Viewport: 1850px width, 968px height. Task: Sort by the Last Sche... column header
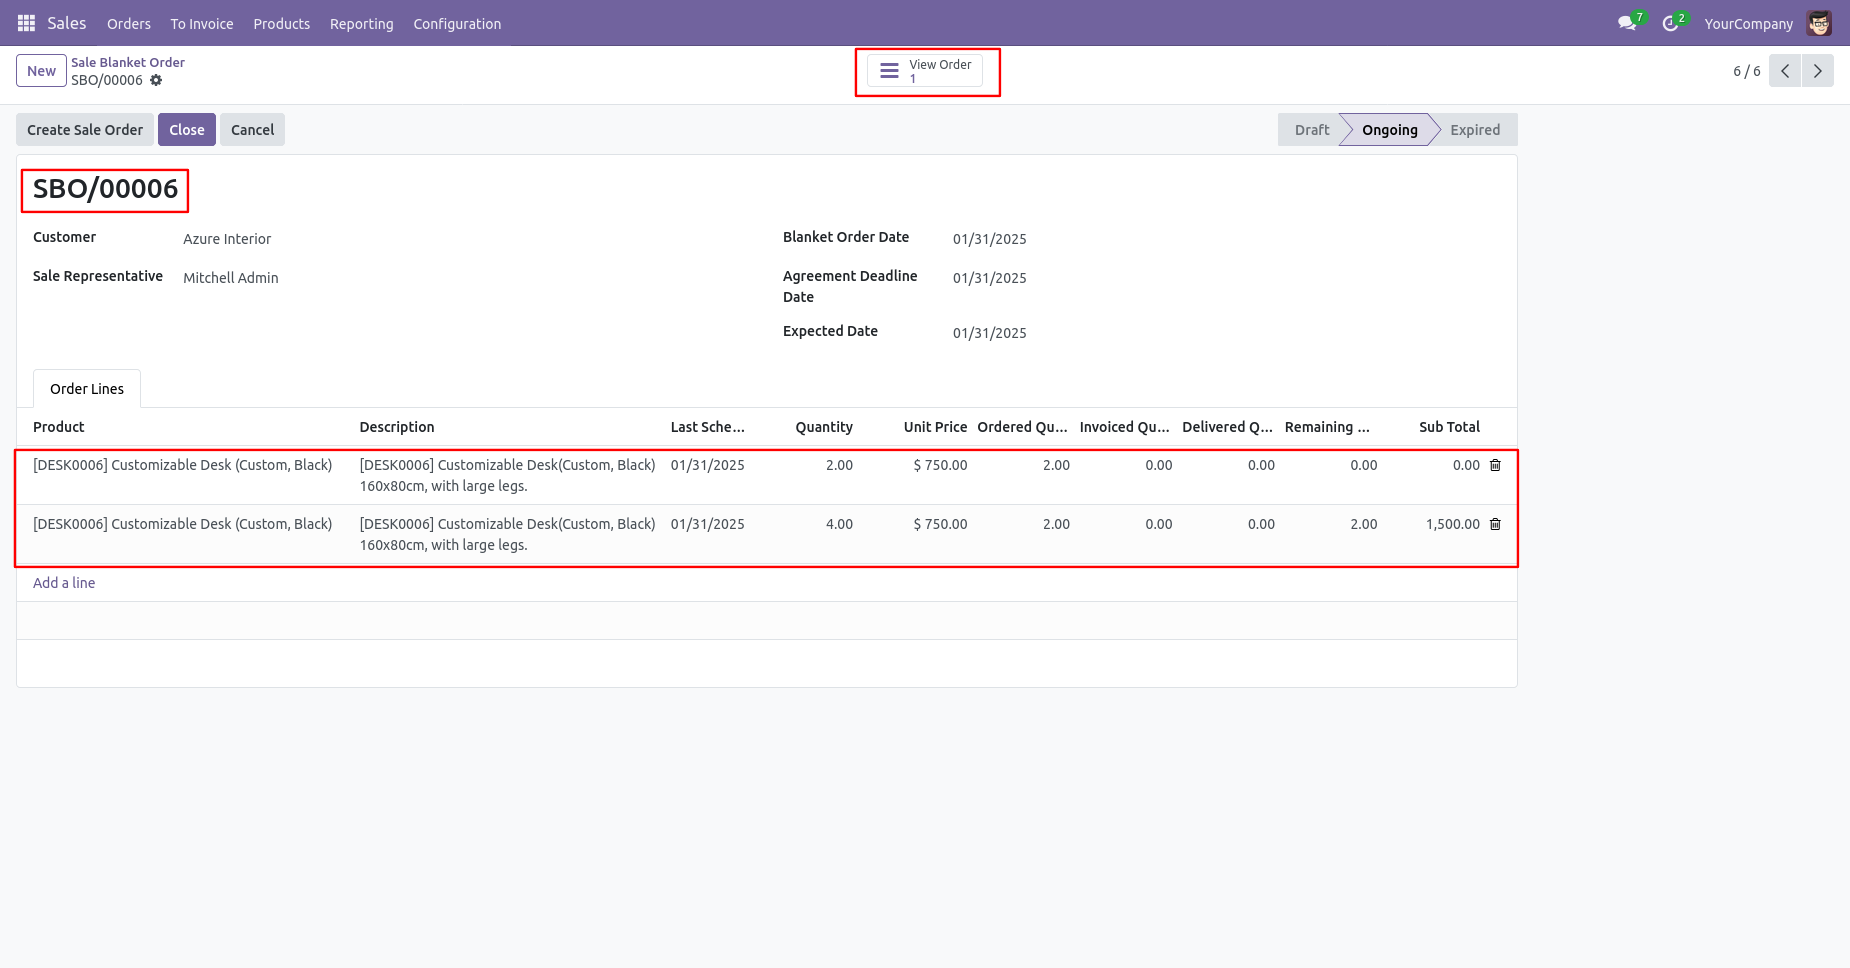coord(708,427)
